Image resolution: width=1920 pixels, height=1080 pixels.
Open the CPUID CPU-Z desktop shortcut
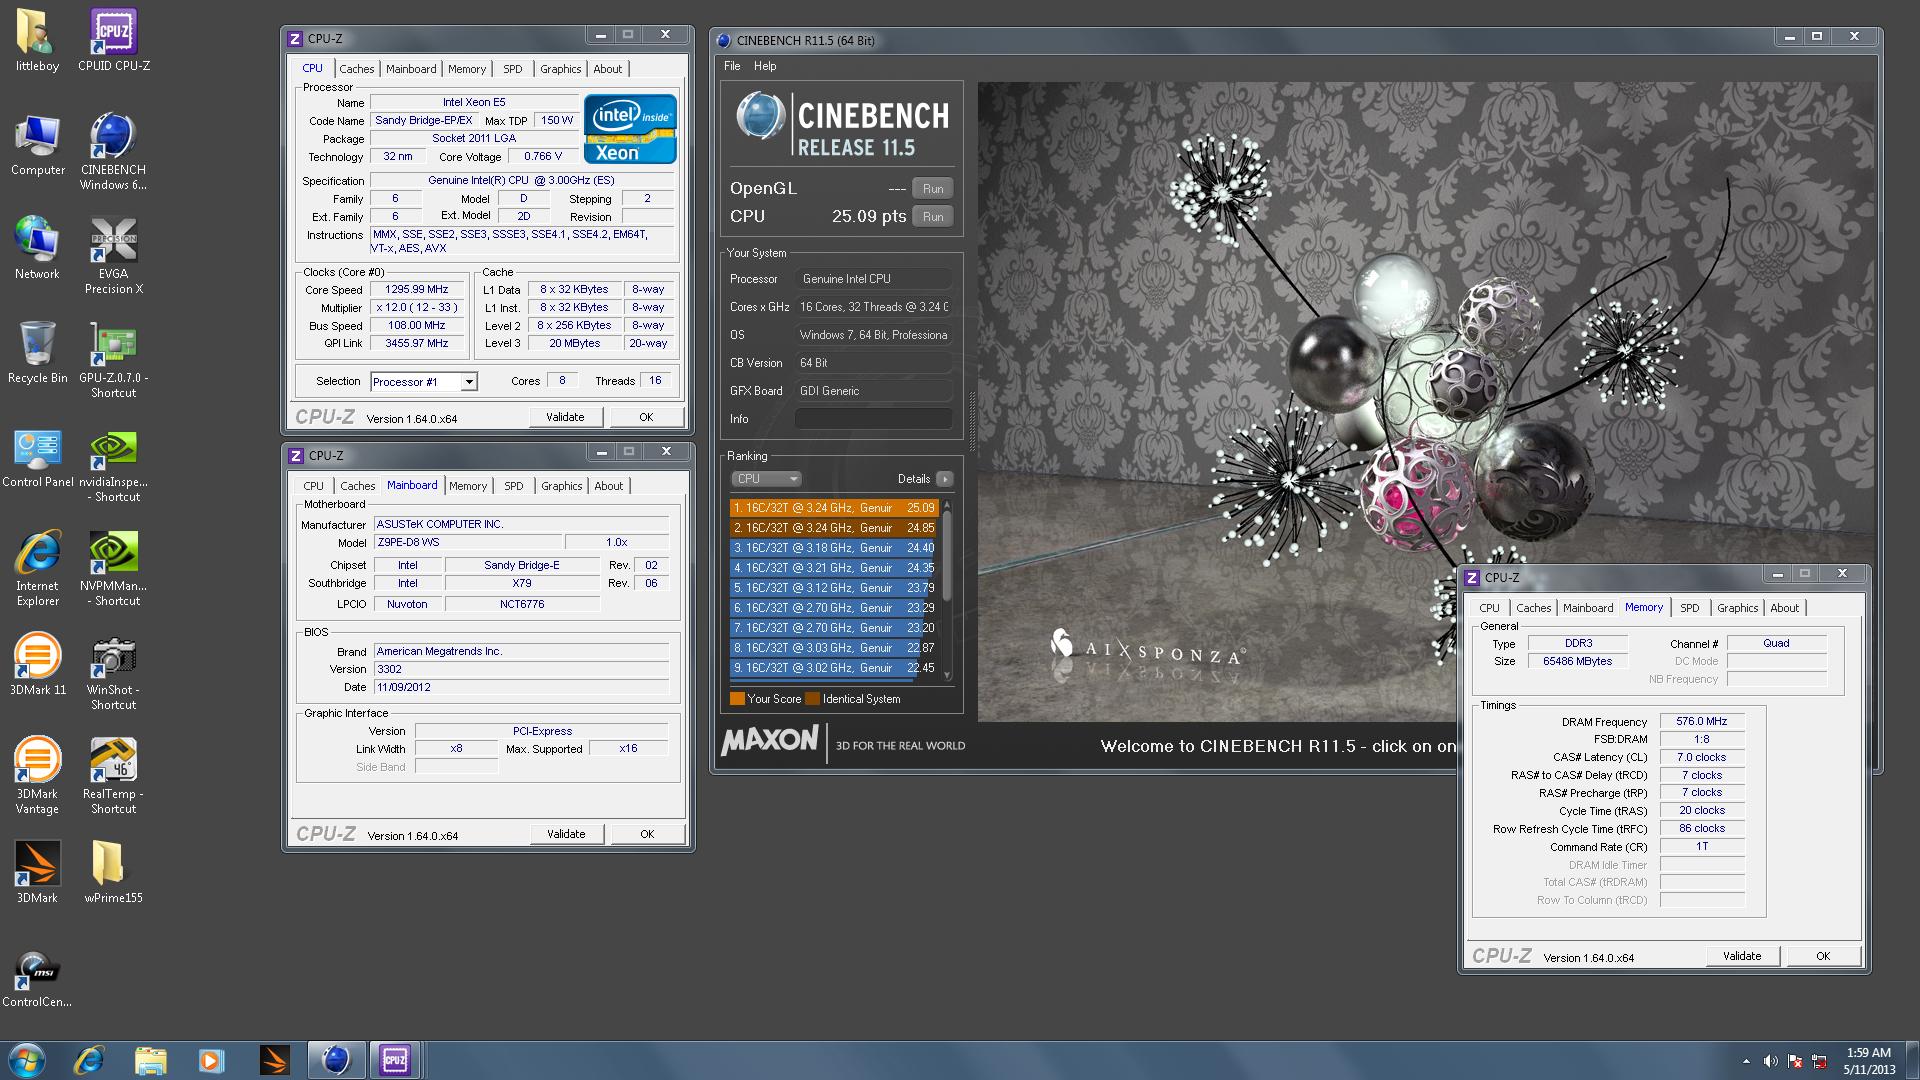point(113,40)
